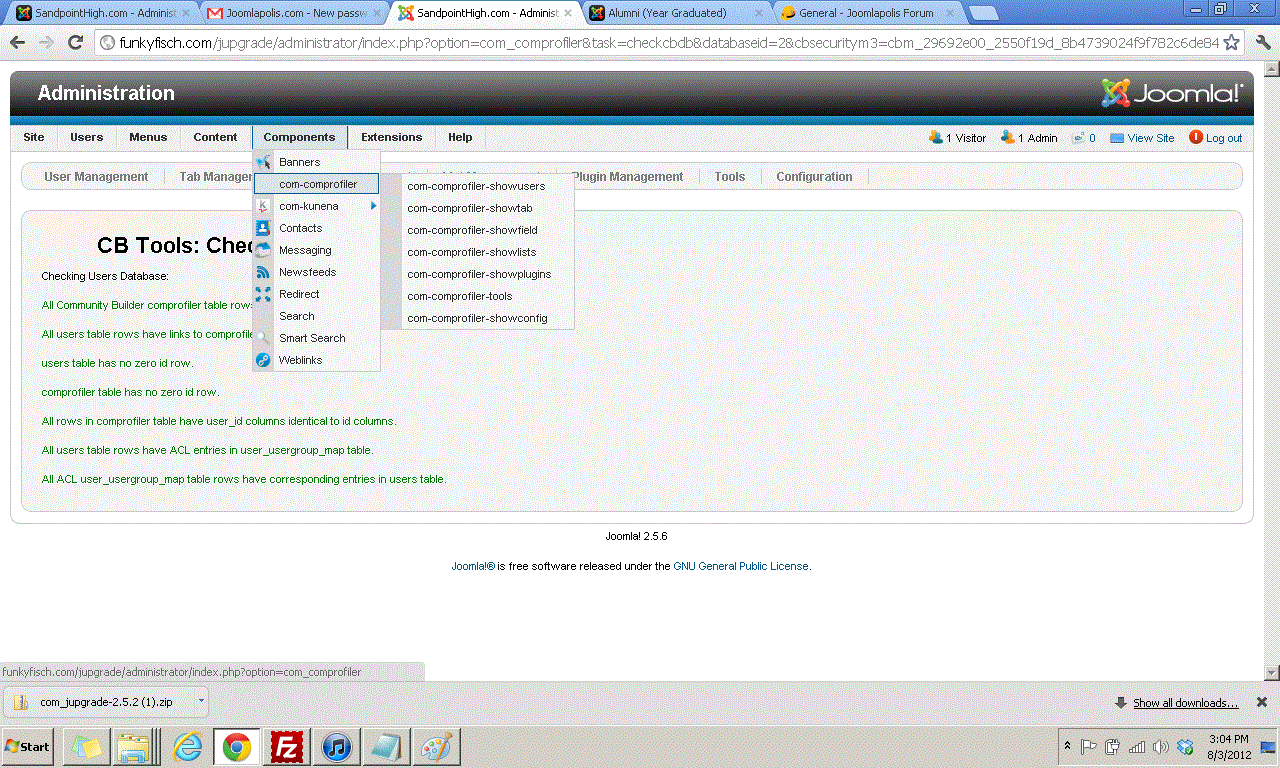
Task: Open the com_jupgrade download options arrow
Action: point(200,701)
